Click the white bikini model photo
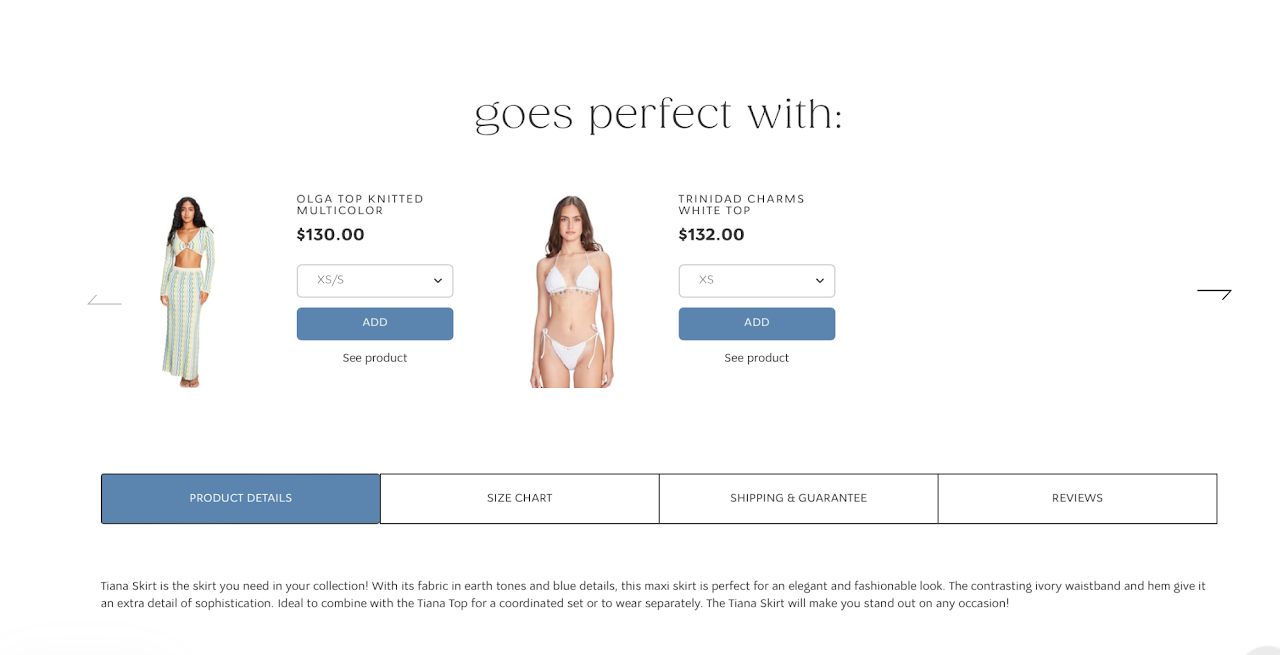Viewport: 1280px width, 655px height. pos(570,291)
